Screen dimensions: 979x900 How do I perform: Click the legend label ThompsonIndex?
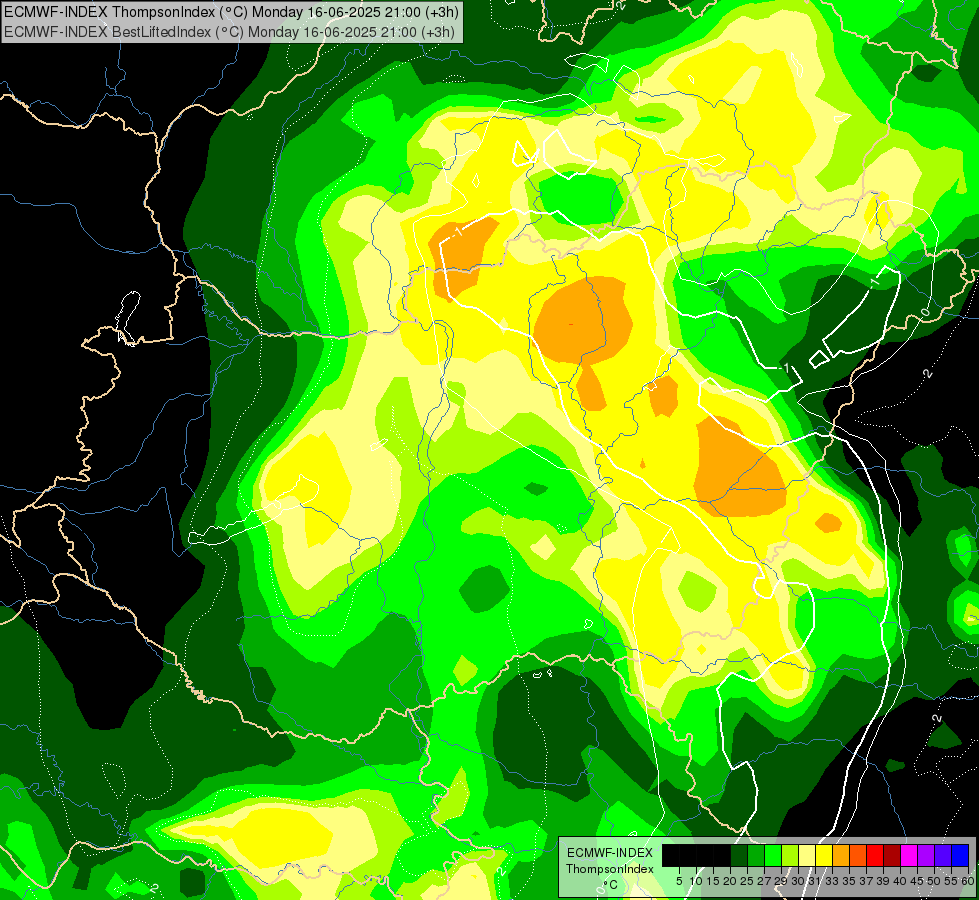point(609,869)
